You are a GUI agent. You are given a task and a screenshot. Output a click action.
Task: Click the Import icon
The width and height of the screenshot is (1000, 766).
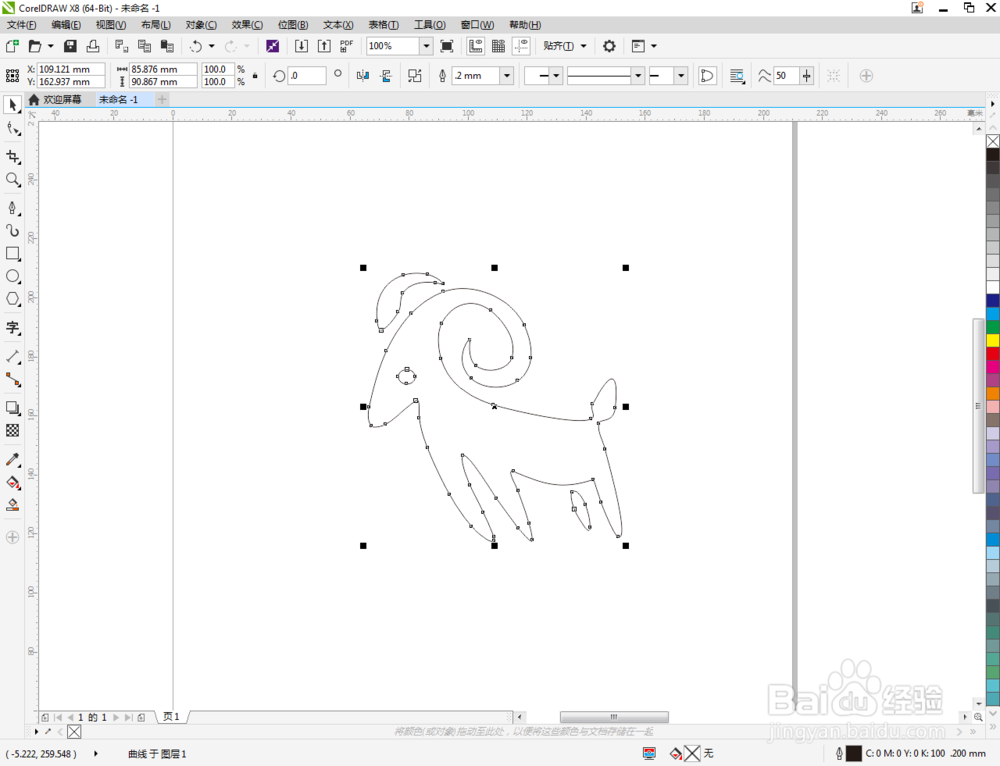pyautogui.click(x=301, y=46)
